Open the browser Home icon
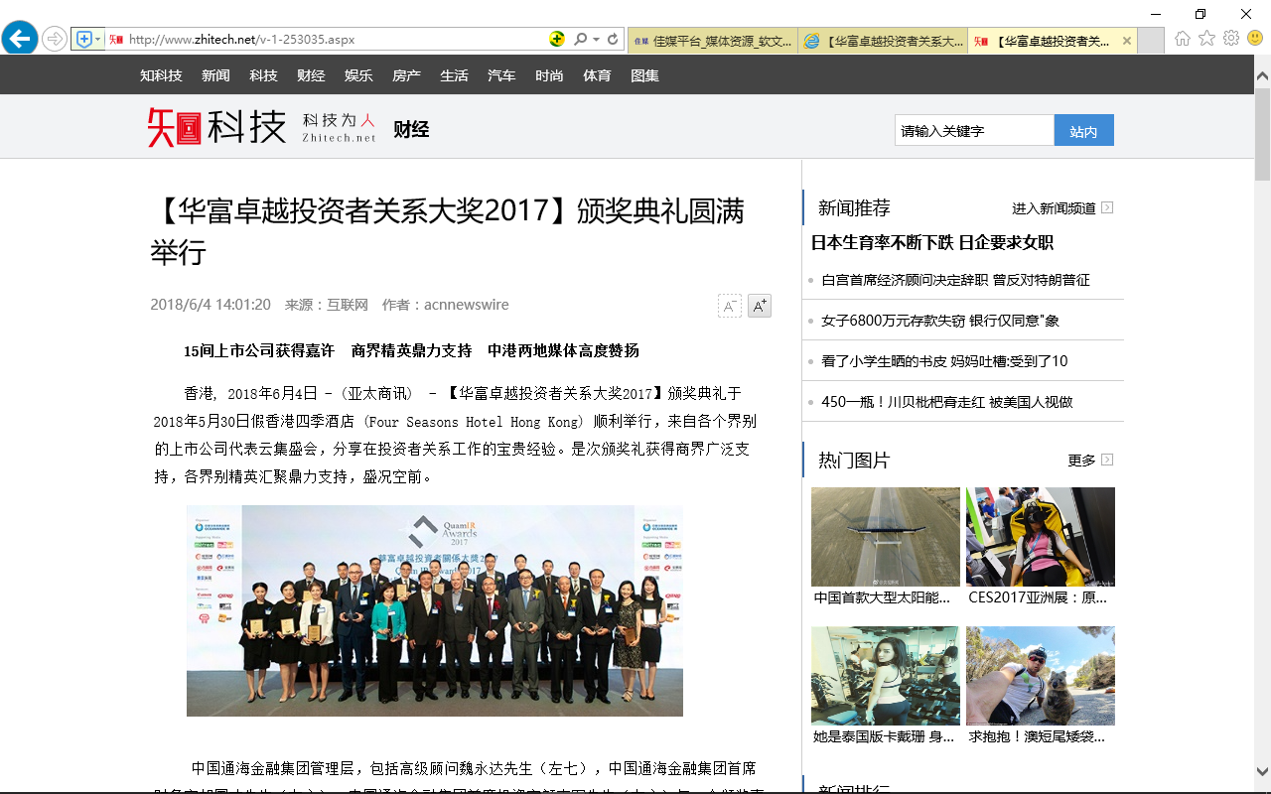This screenshot has height=794, width=1271. [x=1183, y=39]
